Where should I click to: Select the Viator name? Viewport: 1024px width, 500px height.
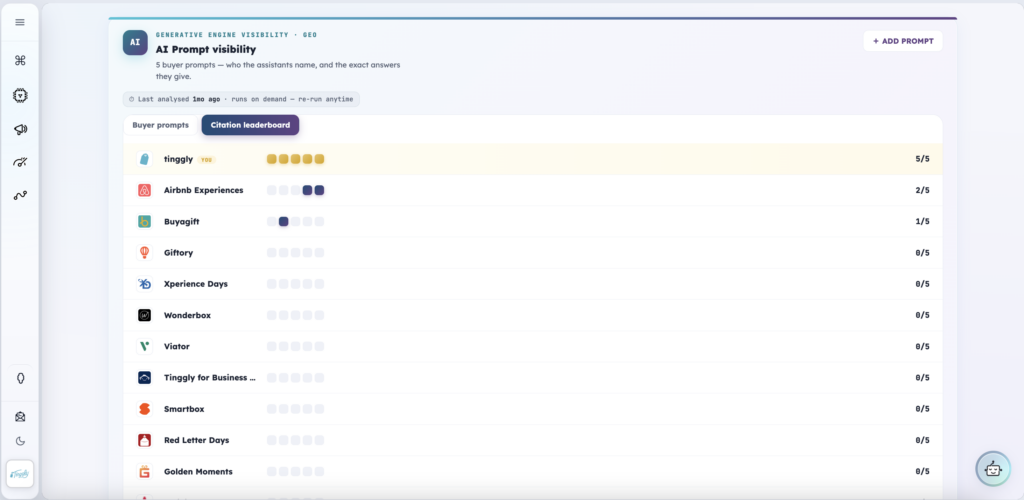[x=177, y=347]
